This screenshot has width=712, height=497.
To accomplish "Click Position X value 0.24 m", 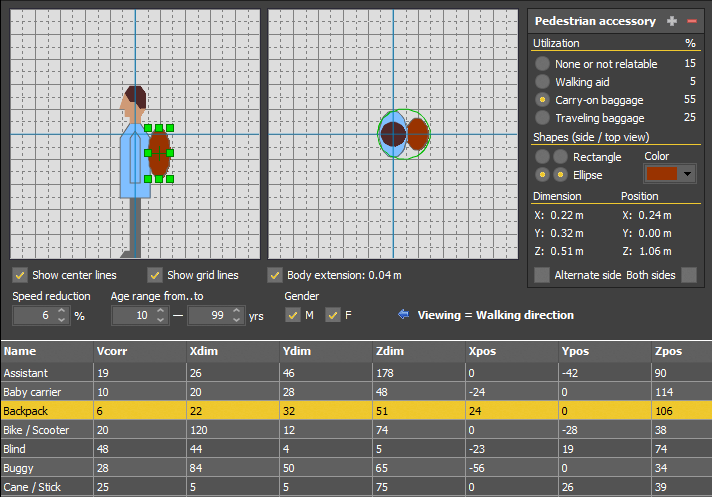I will pyautogui.click(x=655, y=215).
